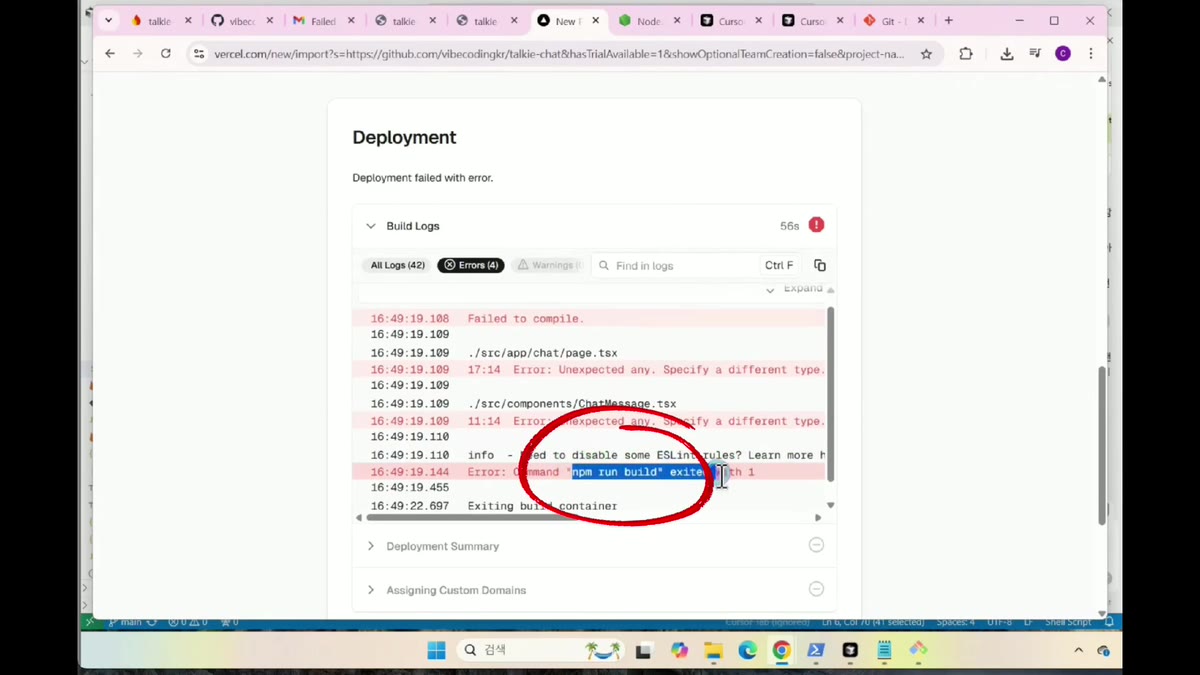1200x675 pixels.
Task: Go back with the browser back arrow
Action: (110, 54)
